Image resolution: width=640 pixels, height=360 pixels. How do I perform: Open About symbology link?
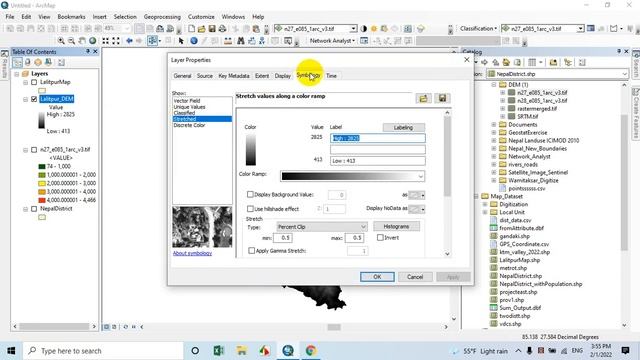pos(192,253)
